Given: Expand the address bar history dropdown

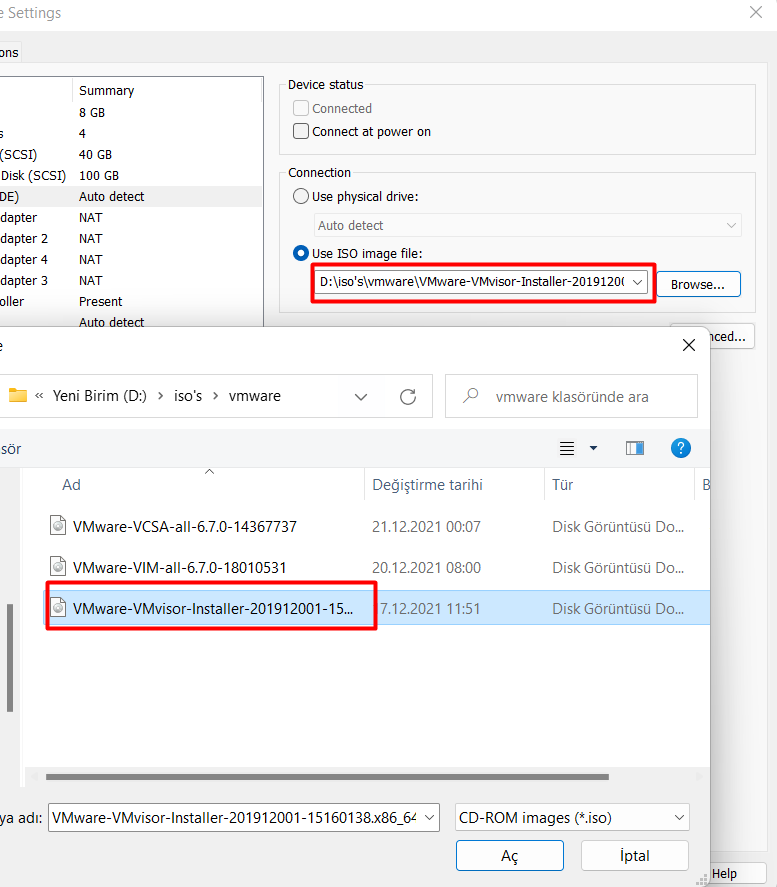Looking at the screenshot, I should [361, 397].
